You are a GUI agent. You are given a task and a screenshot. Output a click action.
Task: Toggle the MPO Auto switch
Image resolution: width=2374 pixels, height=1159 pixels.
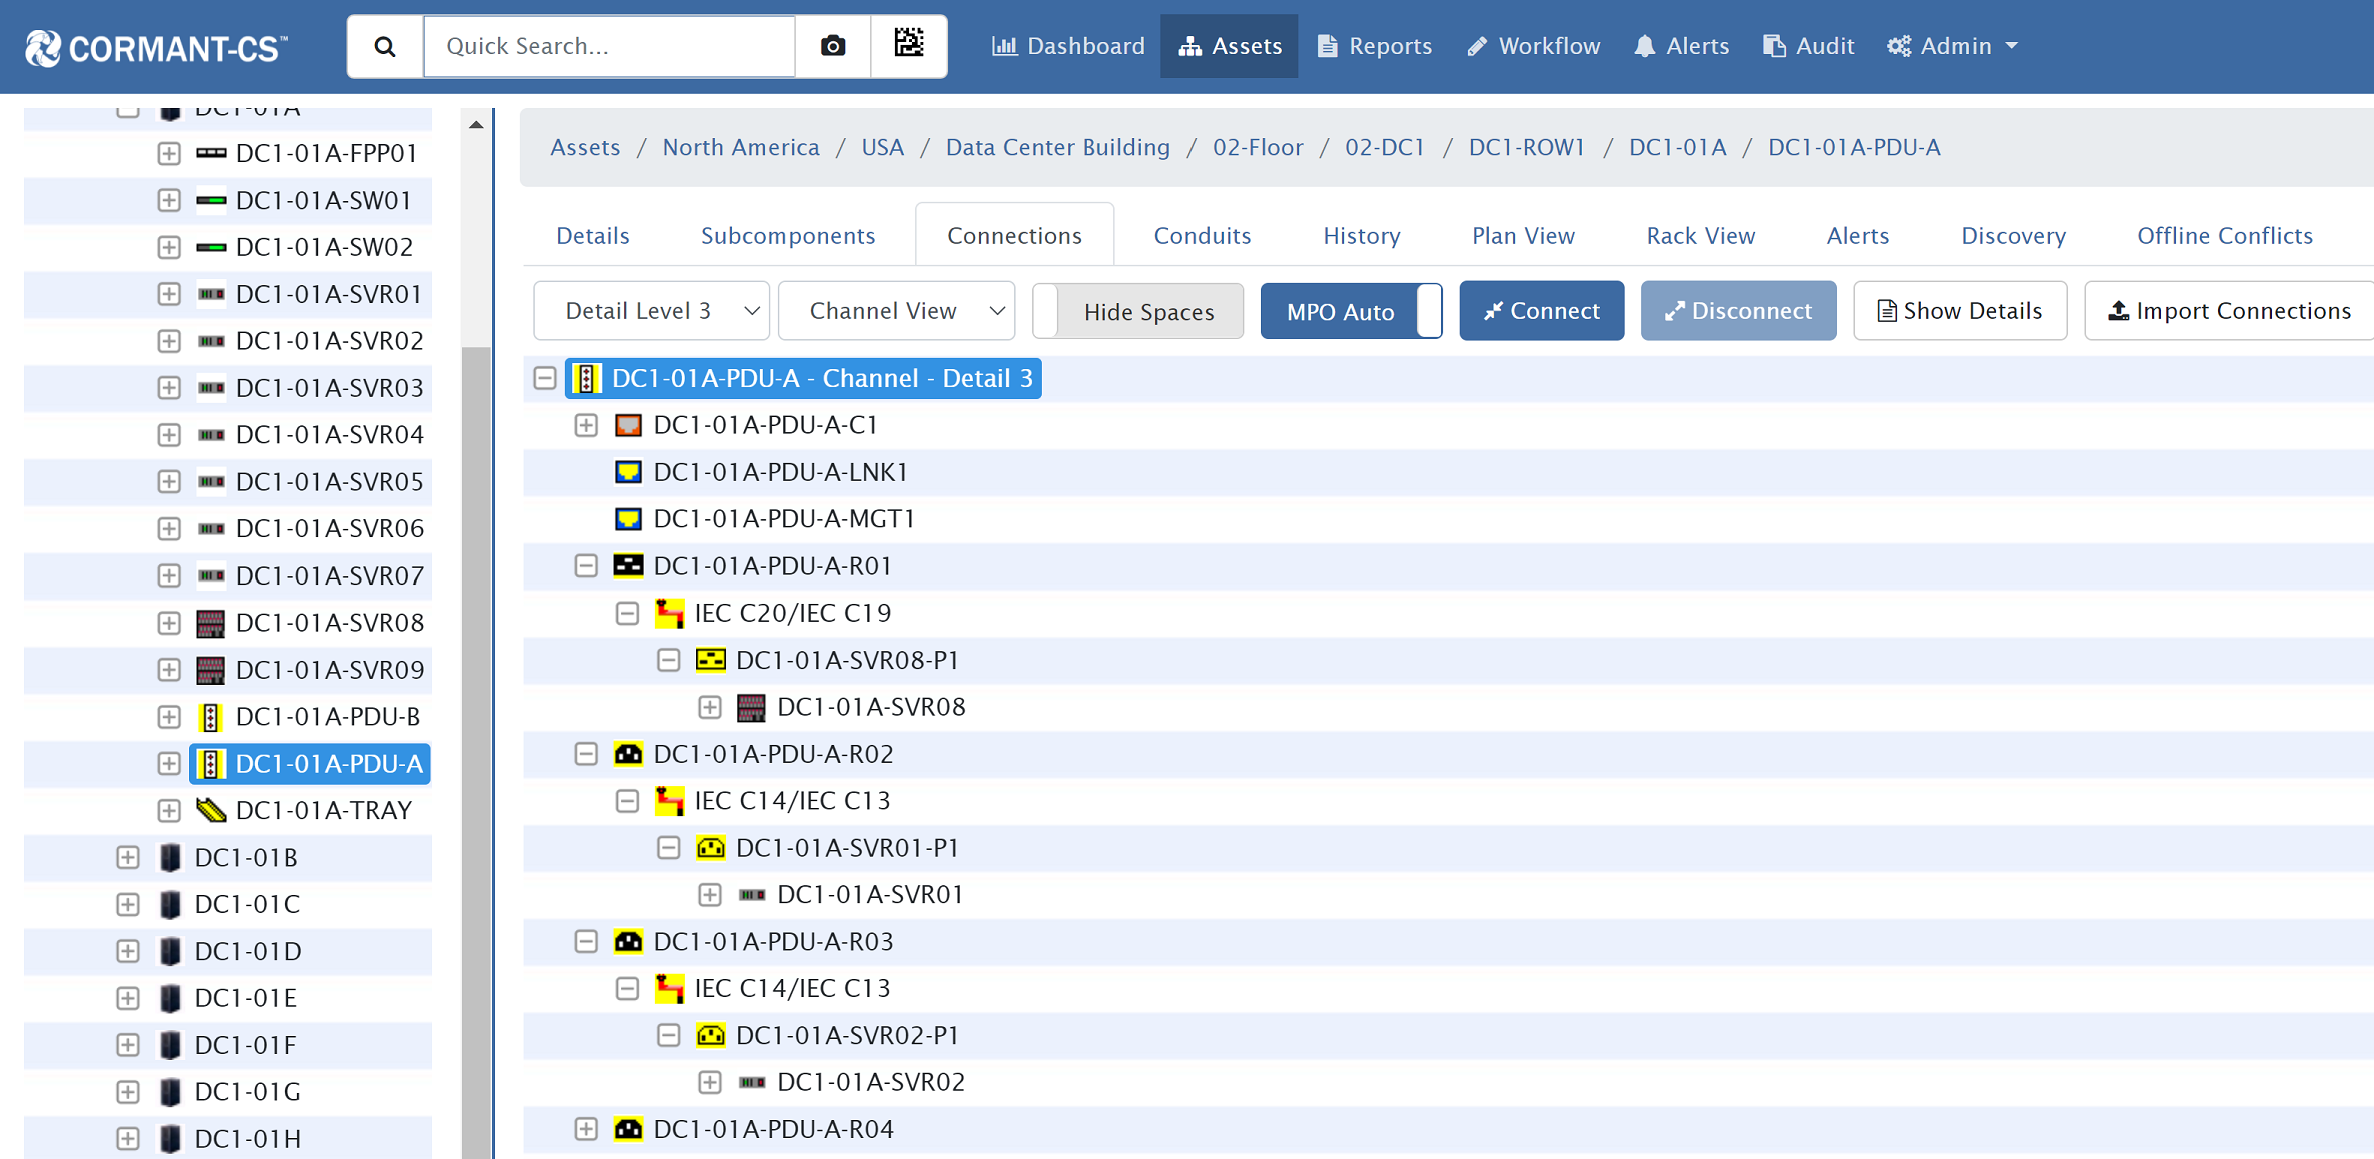tap(1350, 311)
